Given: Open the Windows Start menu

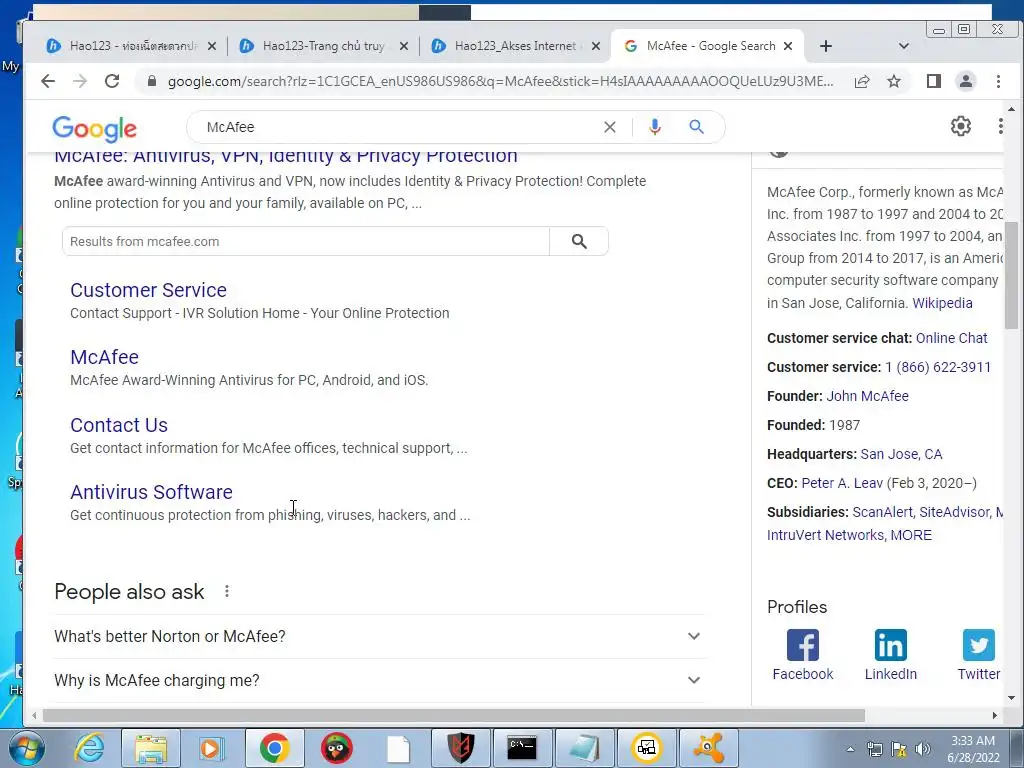Looking at the screenshot, I should coord(26,748).
